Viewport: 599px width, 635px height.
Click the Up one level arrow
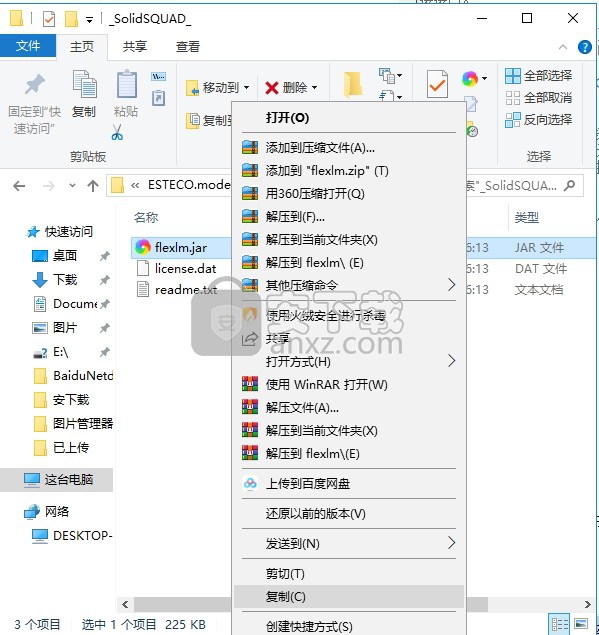pos(93,186)
